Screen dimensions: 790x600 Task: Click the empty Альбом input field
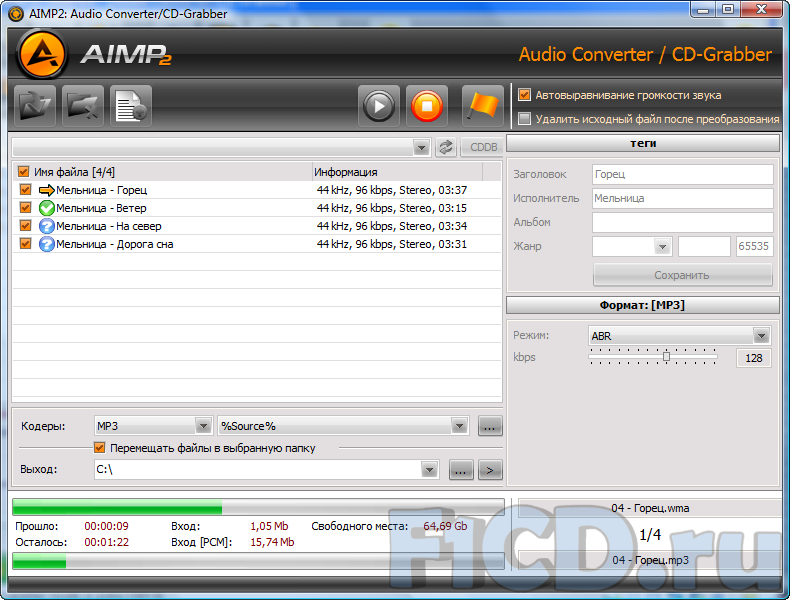683,222
